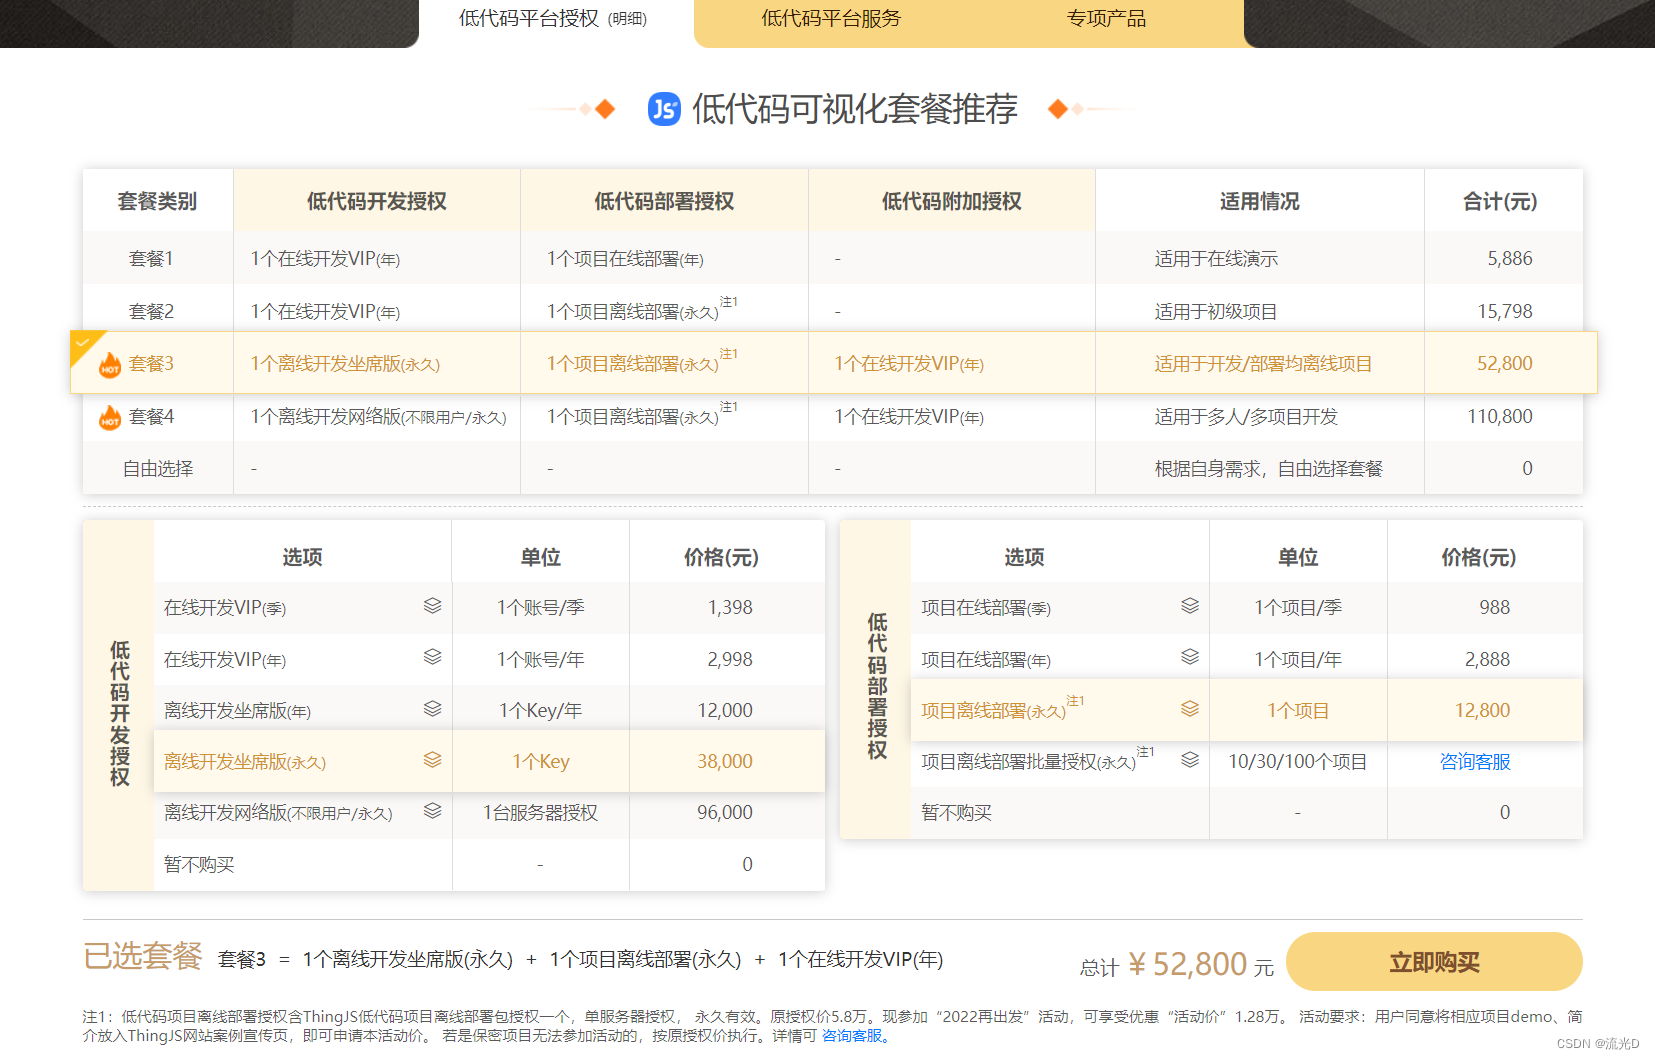The height and width of the screenshot is (1059, 1655).
Task: Click the hot flame icon on 套餐4
Action: [110, 417]
